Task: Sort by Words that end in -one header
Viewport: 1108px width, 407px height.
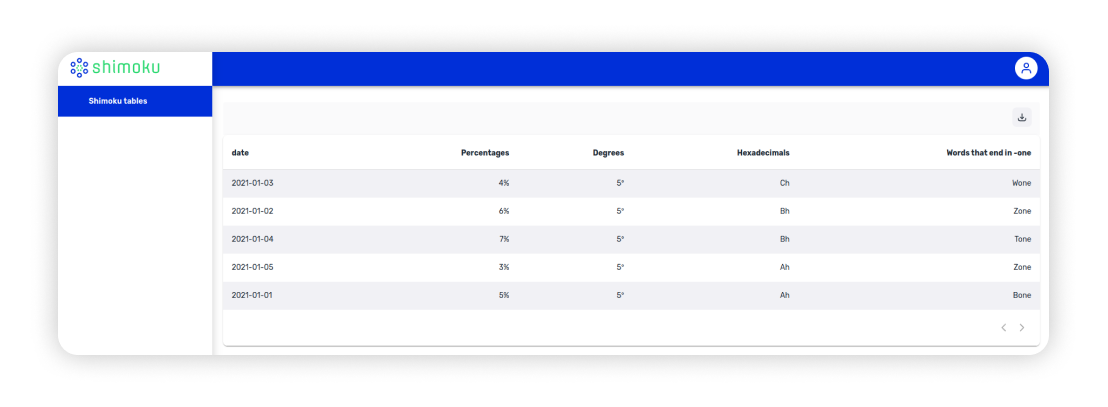Action: pos(989,153)
